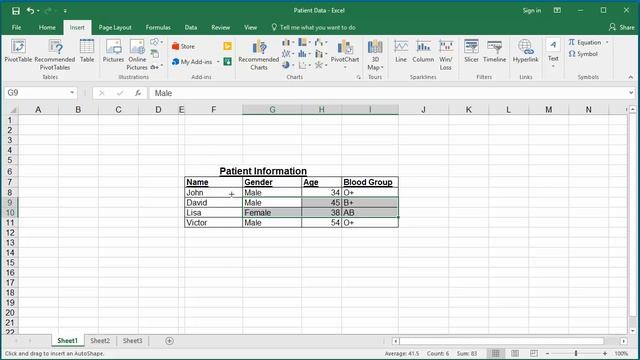Insert Pictures from file
This screenshot has width=640, height=360.
[x=113, y=51]
